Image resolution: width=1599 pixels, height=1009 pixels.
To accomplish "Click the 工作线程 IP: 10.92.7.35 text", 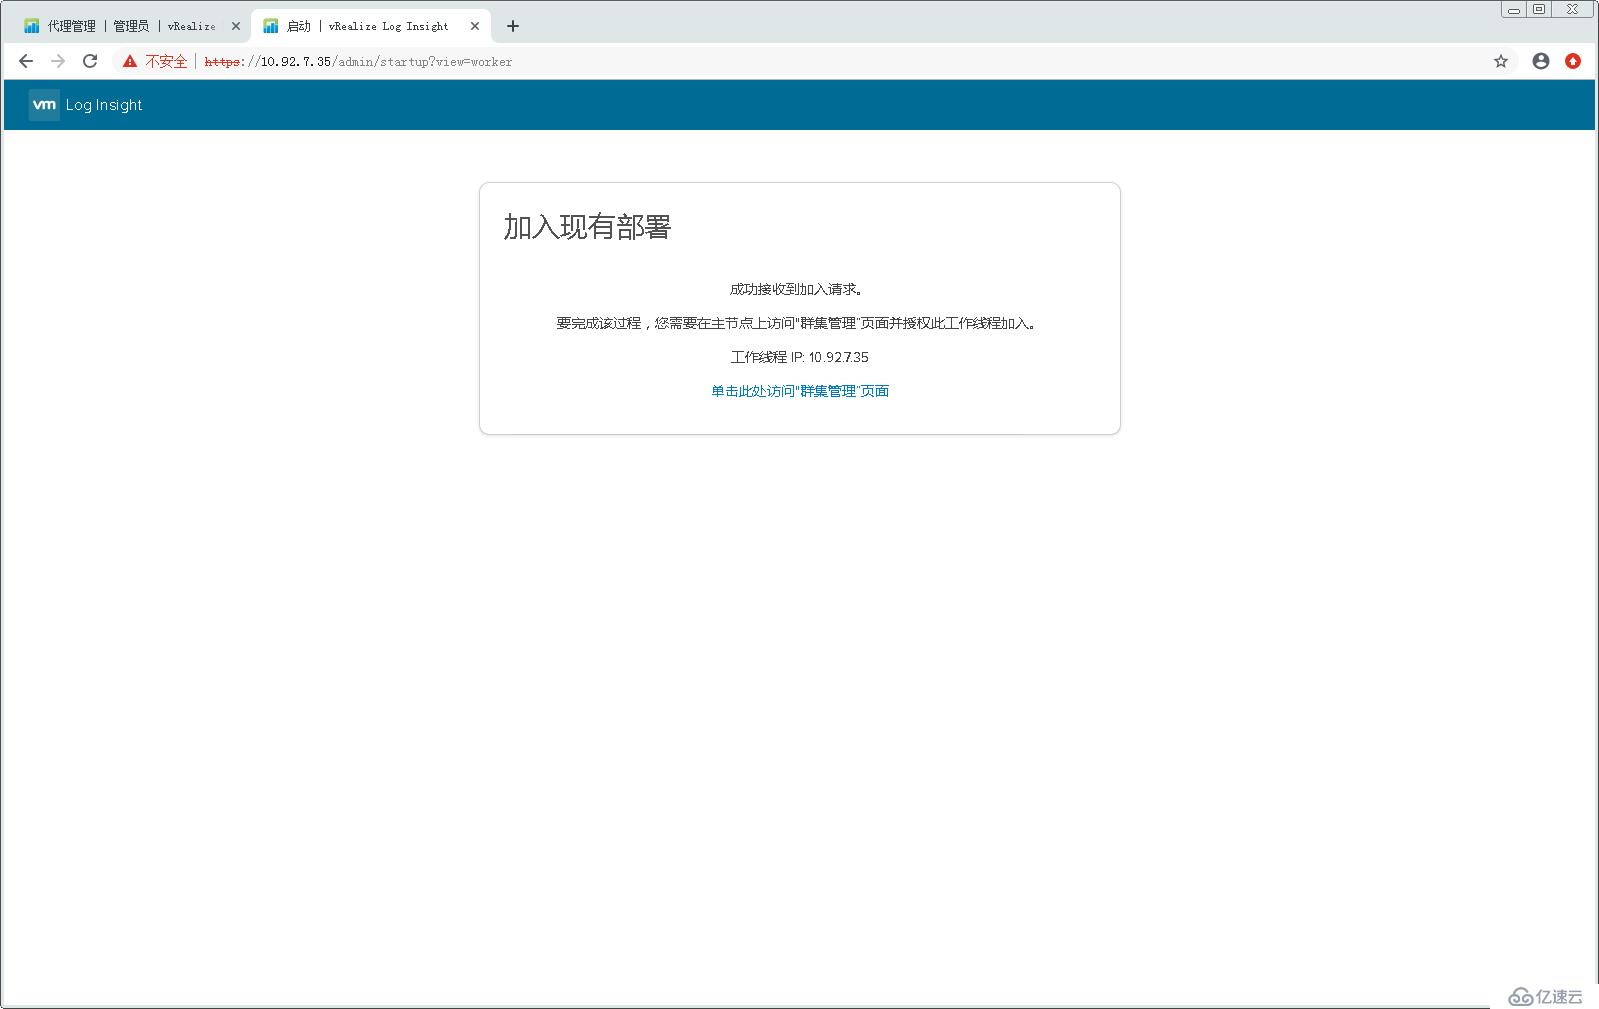I will click(x=800, y=357).
